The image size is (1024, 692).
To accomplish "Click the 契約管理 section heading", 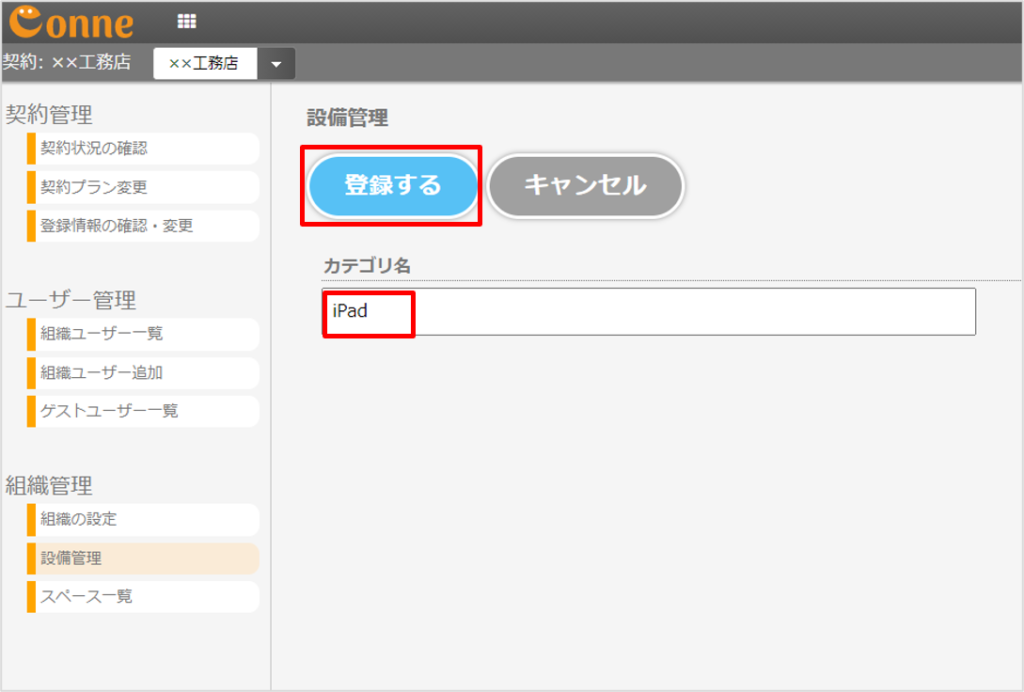I will point(49,115).
